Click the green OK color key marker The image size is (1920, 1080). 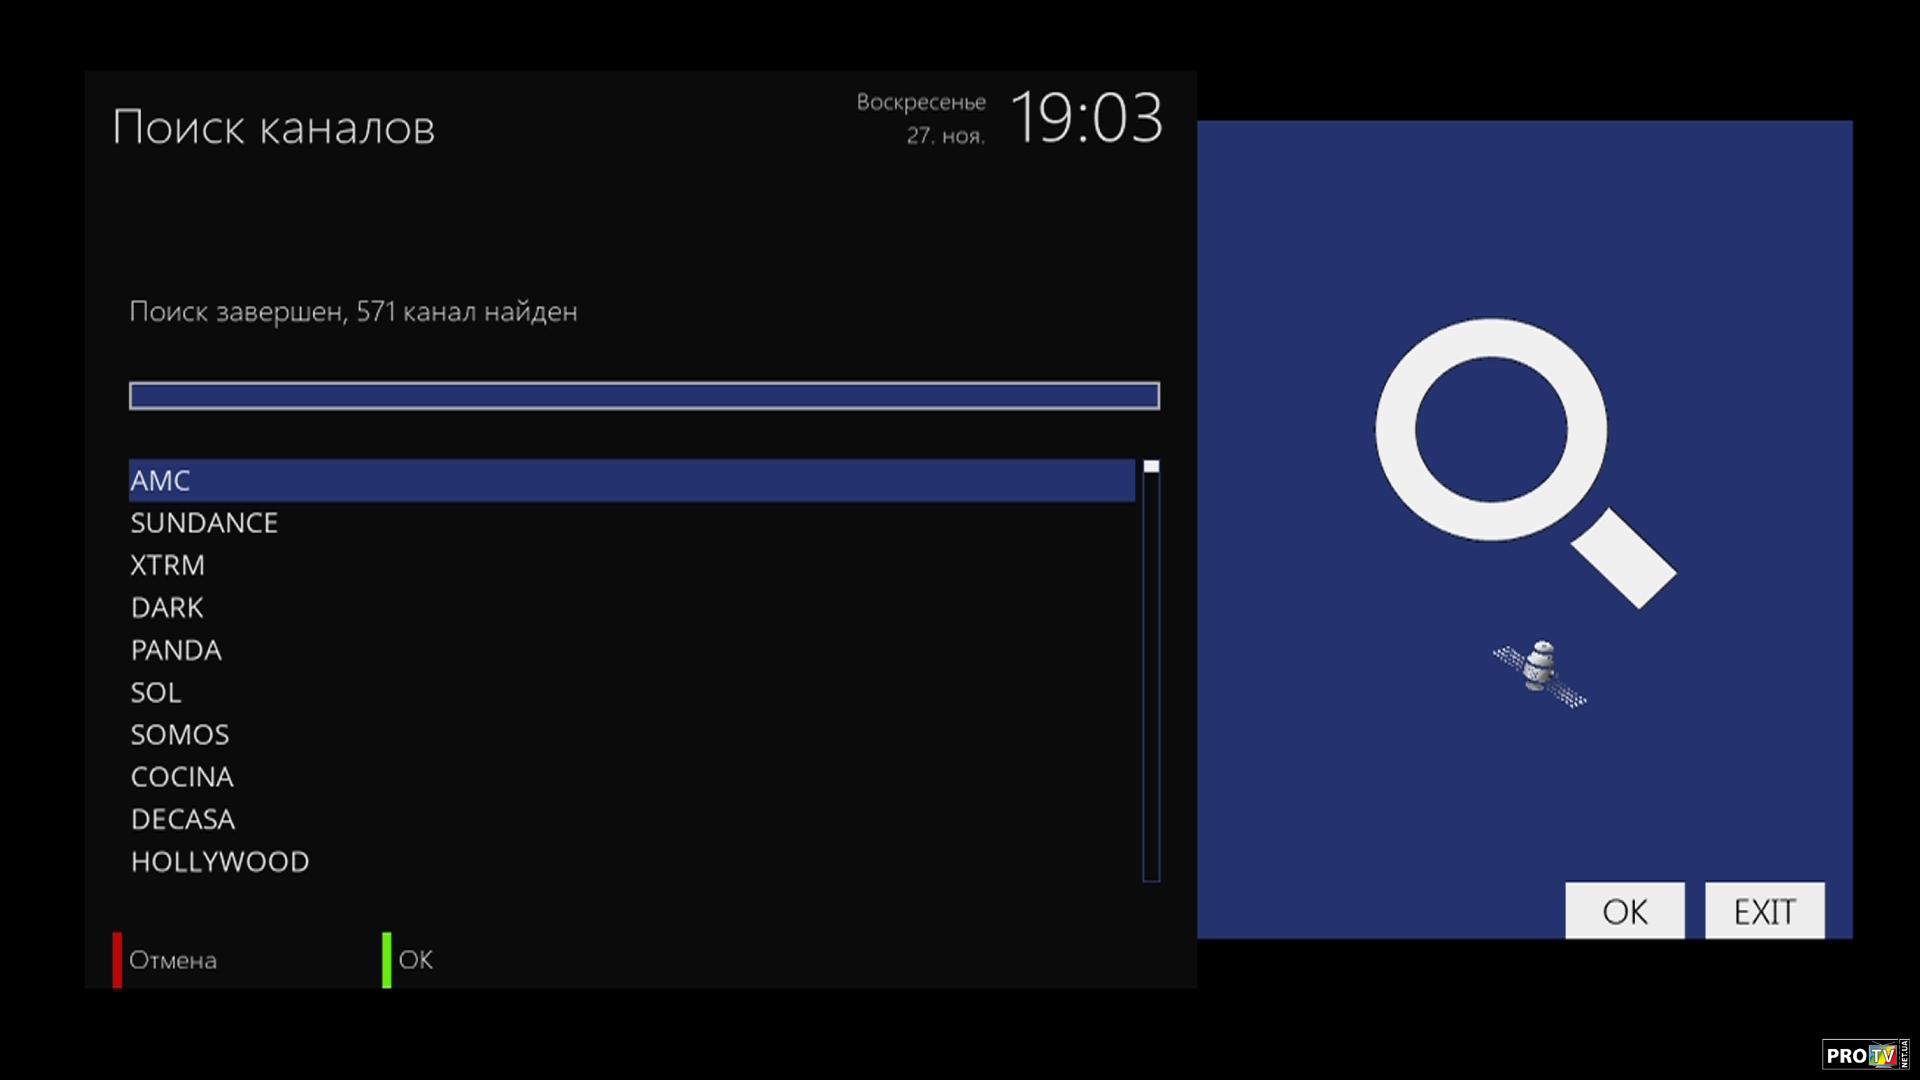(x=387, y=960)
